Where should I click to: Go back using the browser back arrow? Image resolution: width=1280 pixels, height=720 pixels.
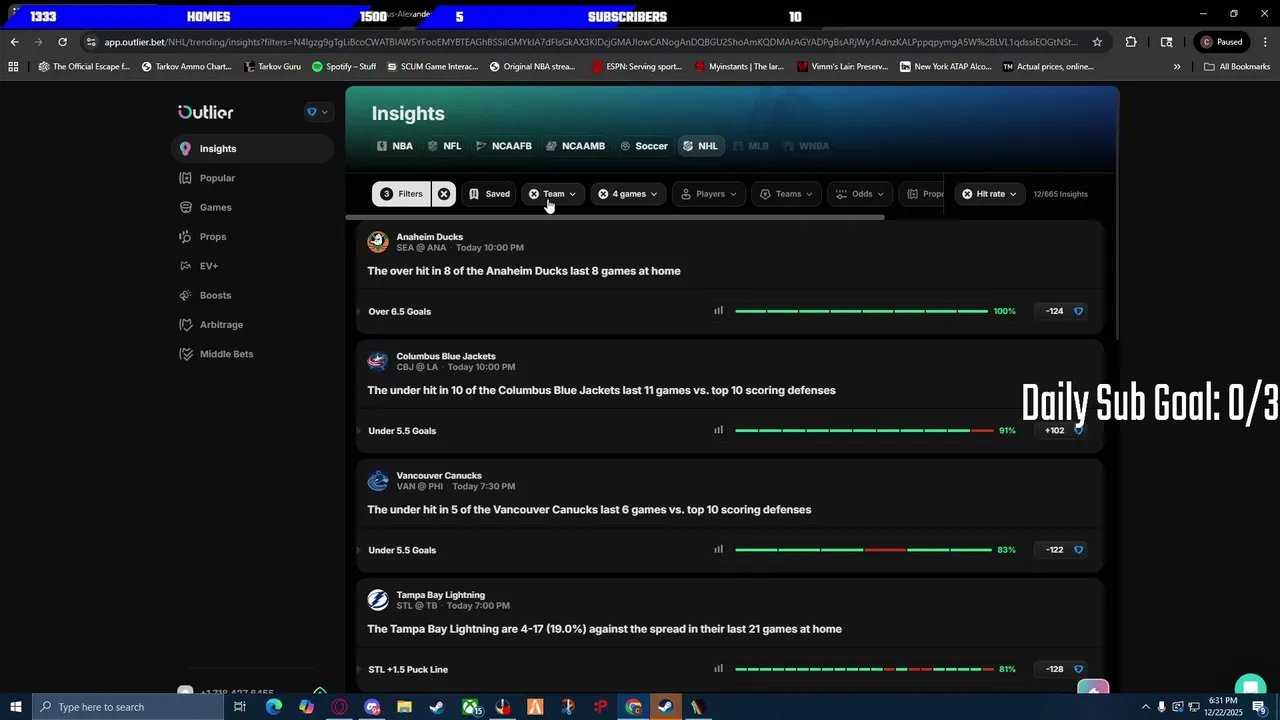click(x=14, y=42)
